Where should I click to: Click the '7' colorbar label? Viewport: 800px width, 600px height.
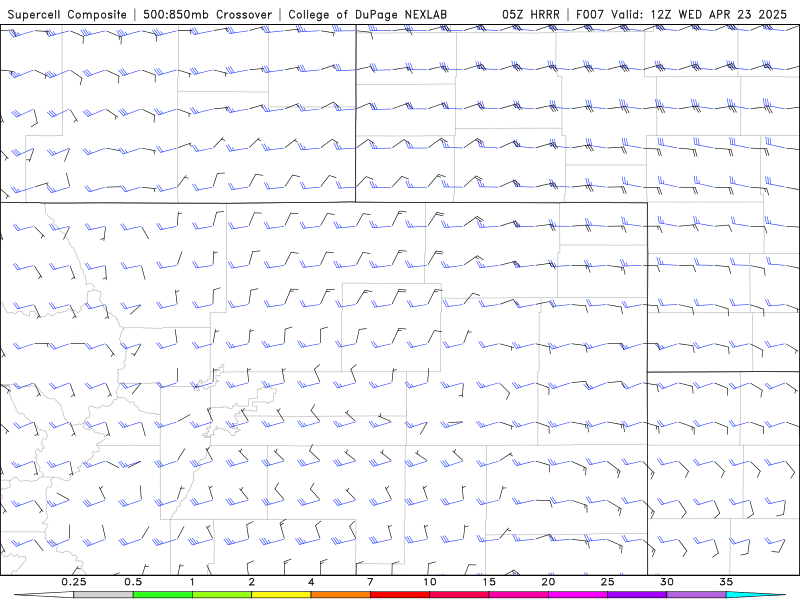pyautogui.click(x=370, y=582)
